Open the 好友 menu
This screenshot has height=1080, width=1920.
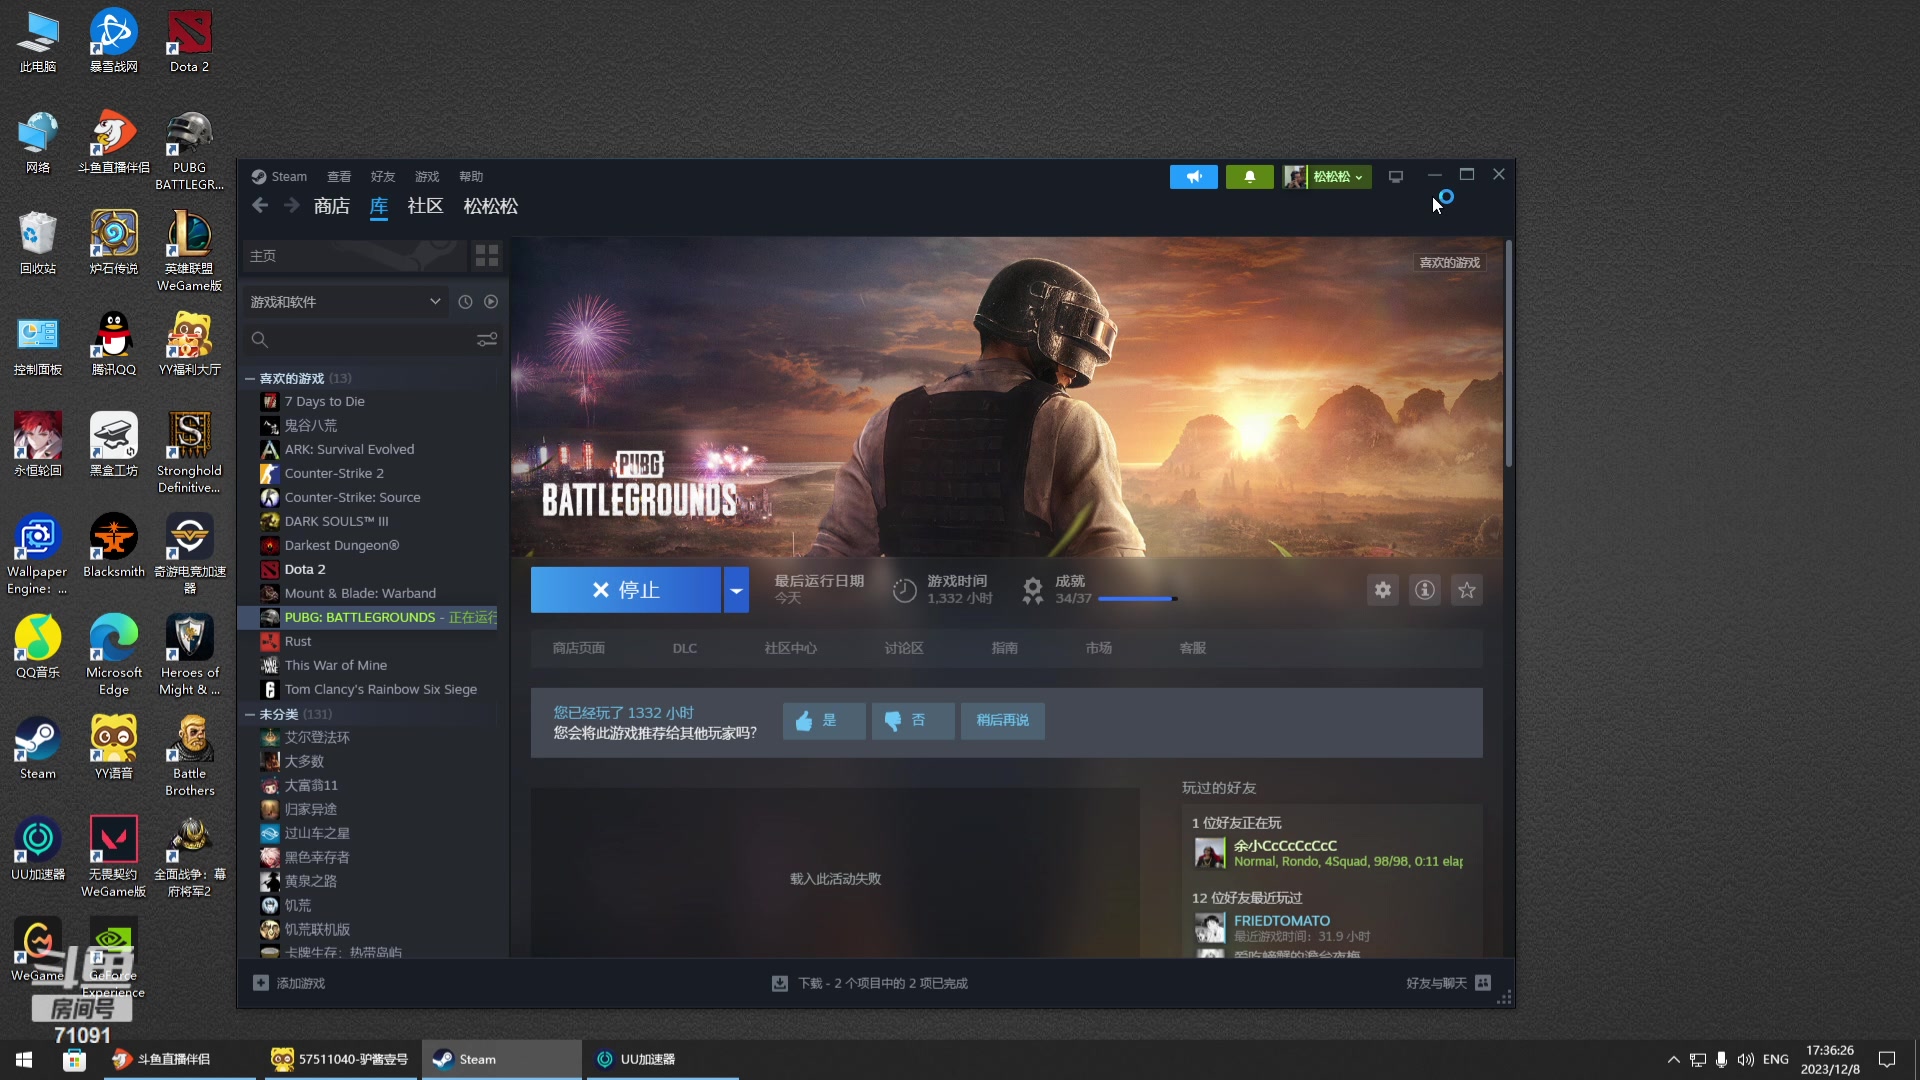point(383,177)
